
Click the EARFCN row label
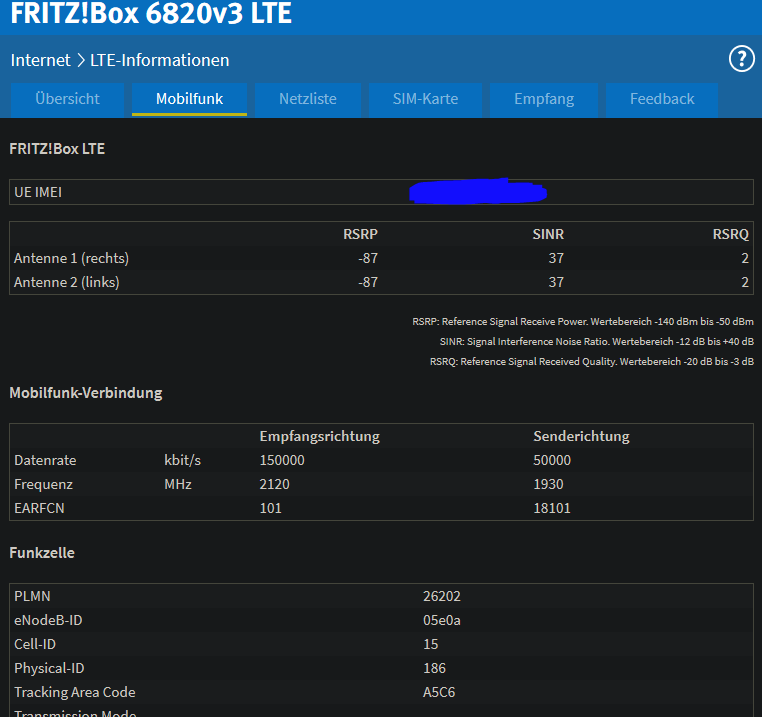39,508
